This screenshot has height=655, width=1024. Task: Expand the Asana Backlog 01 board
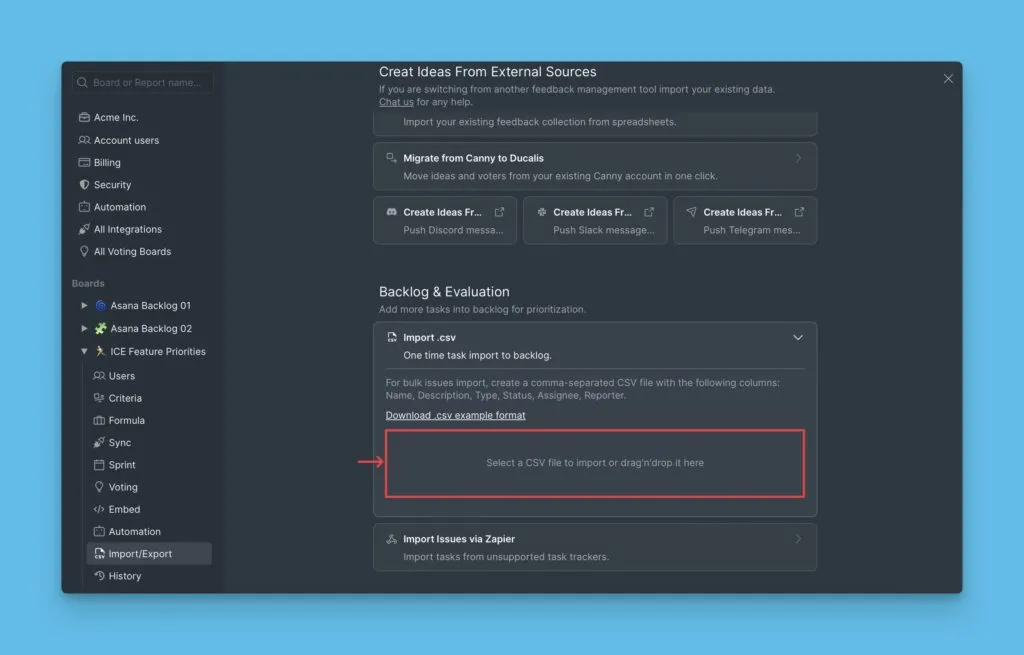(84, 305)
